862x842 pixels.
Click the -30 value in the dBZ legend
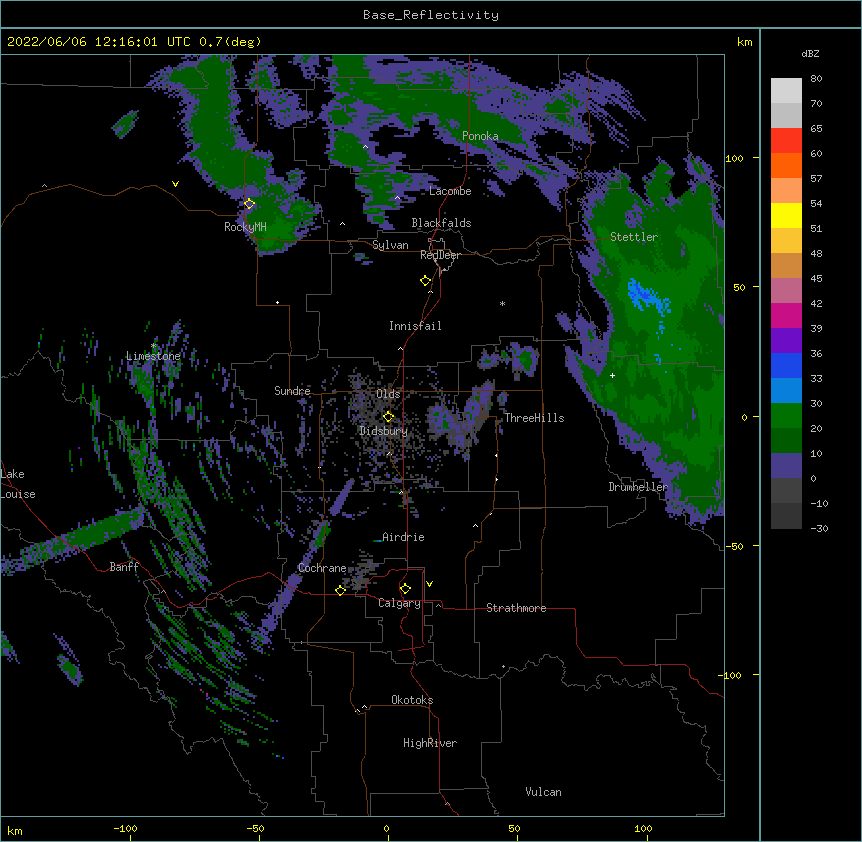[x=819, y=529]
